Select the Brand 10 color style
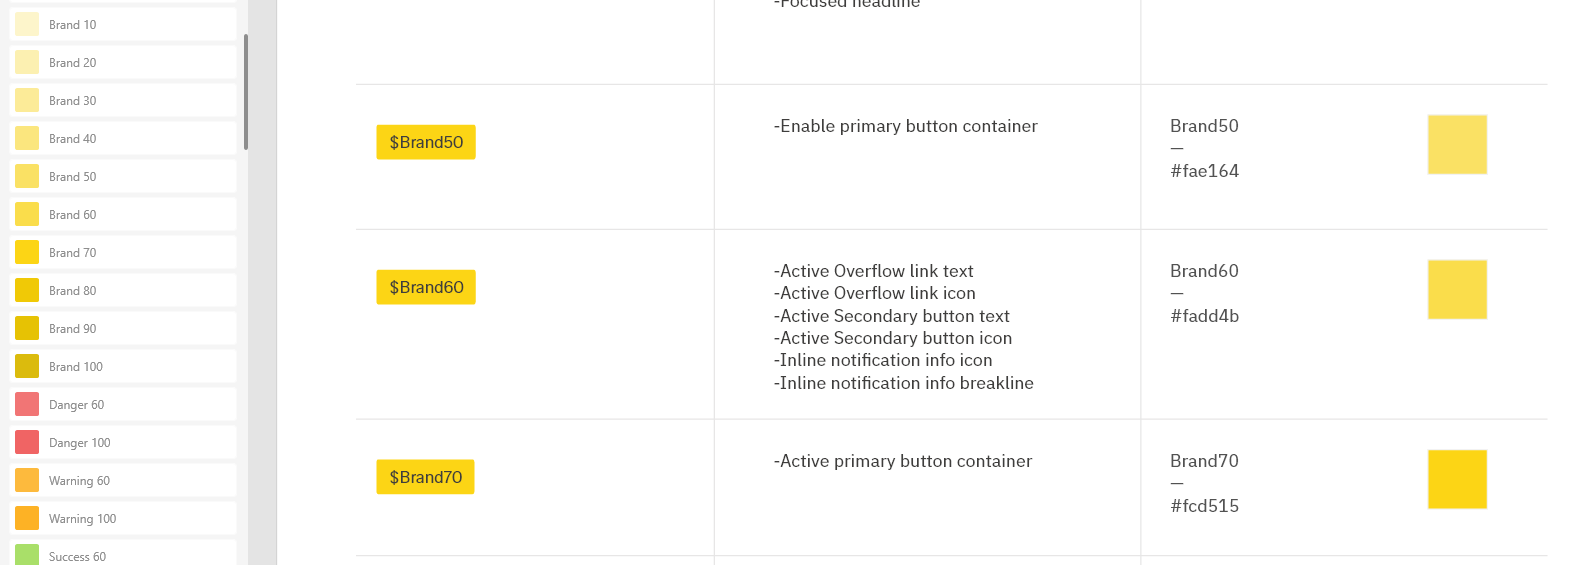The height and width of the screenshot is (565, 1569). (122, 25)
